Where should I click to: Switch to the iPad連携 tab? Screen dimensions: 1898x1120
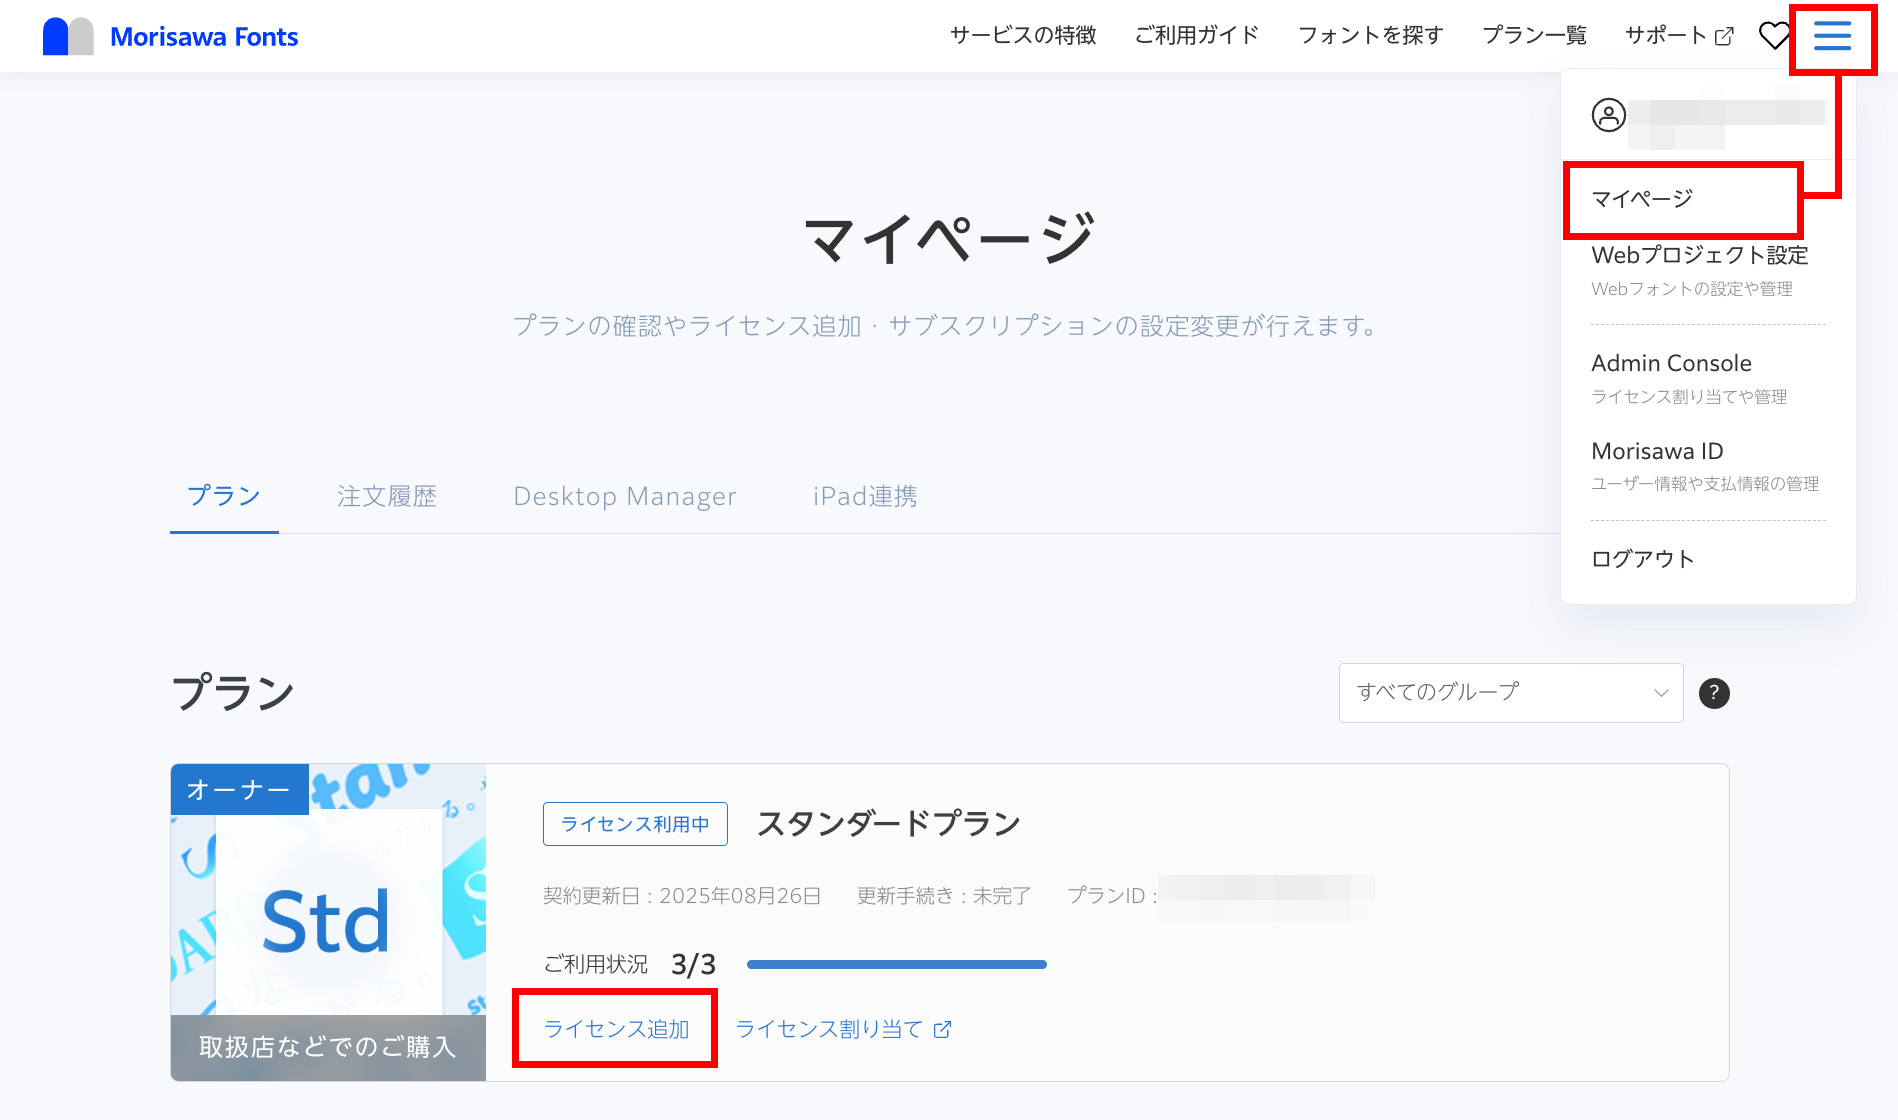[865, 496]
